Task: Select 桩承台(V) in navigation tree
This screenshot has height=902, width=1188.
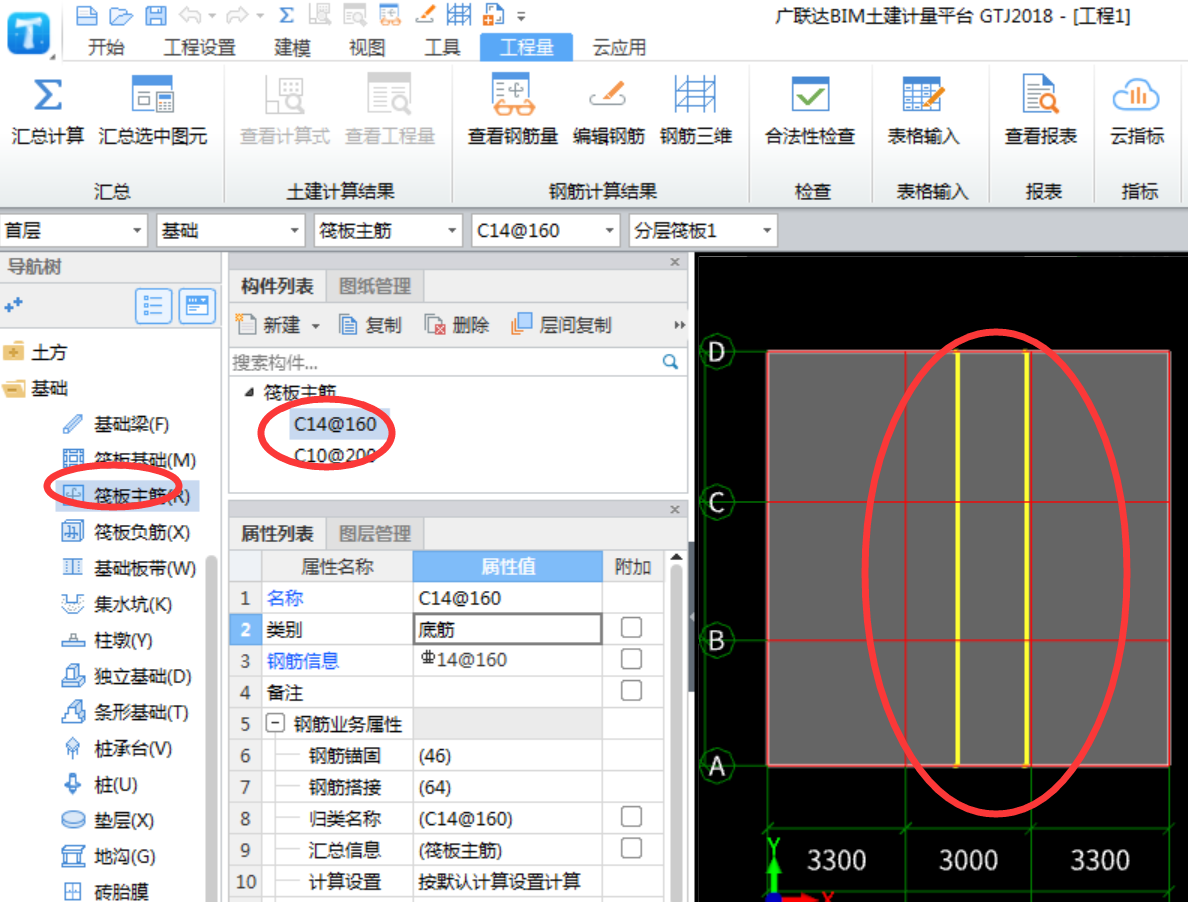Action: pos(117,748)
